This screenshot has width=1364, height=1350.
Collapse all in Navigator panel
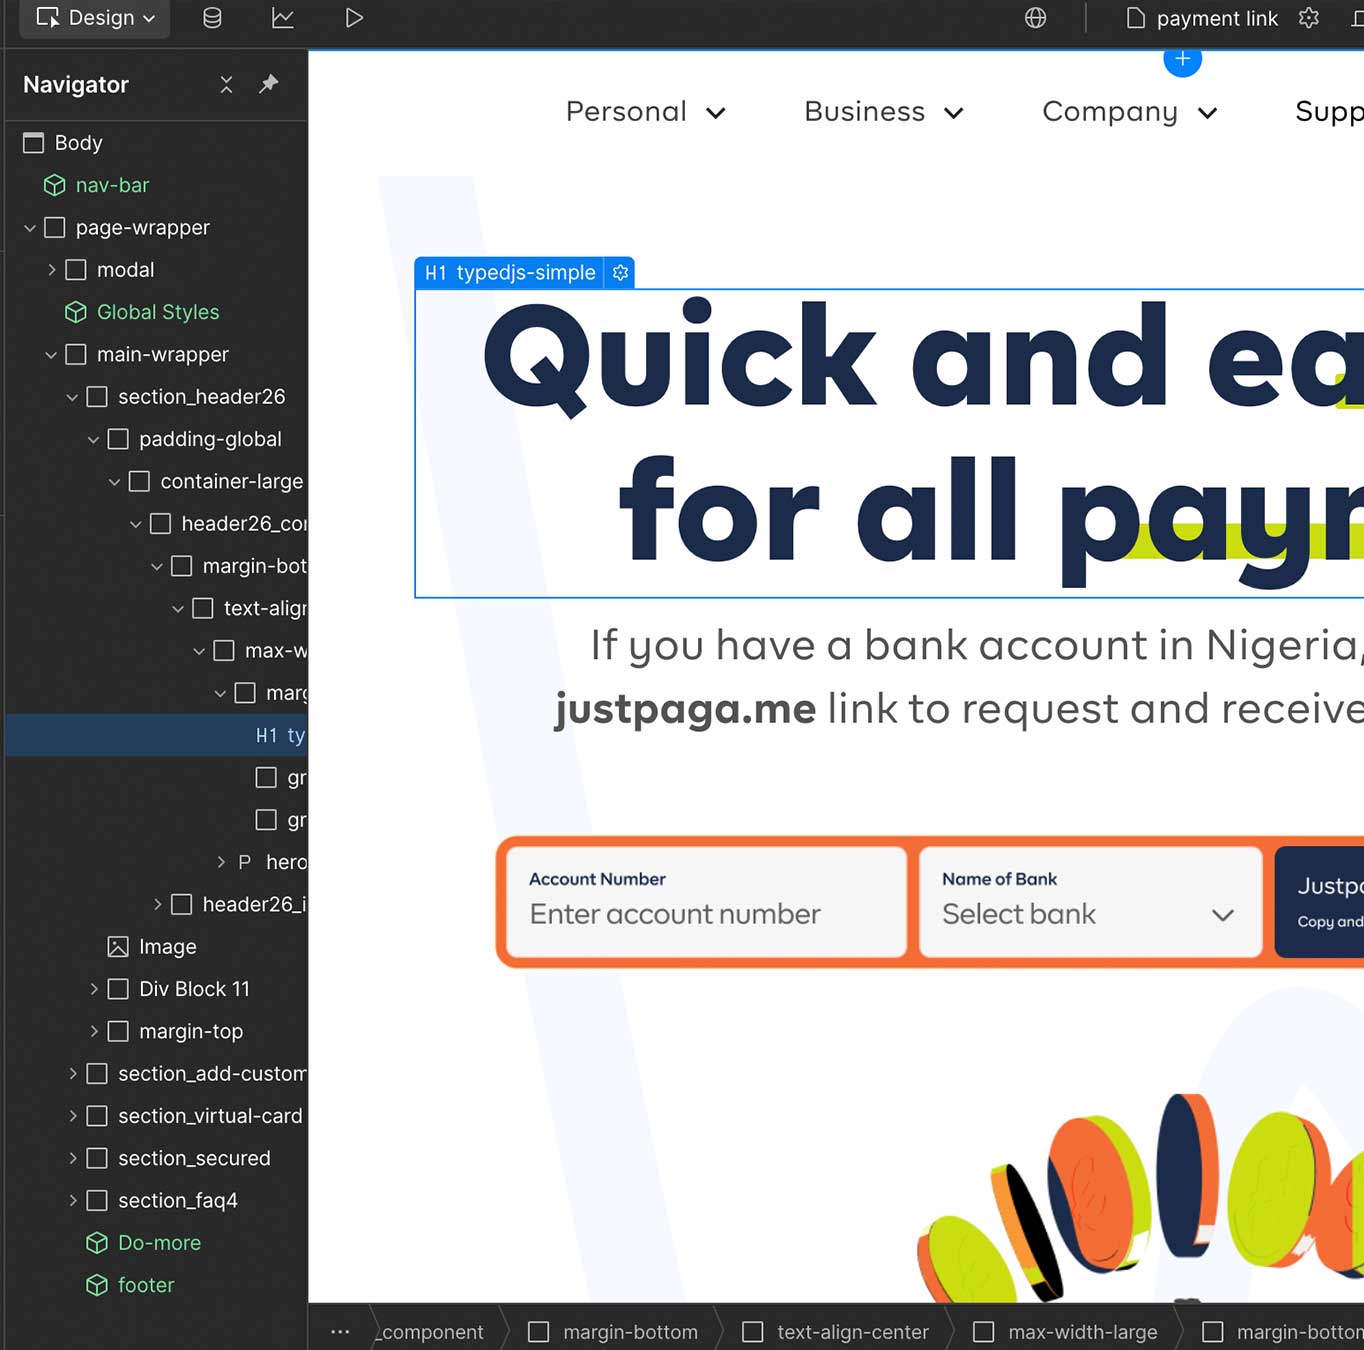(x=226, y=85)
